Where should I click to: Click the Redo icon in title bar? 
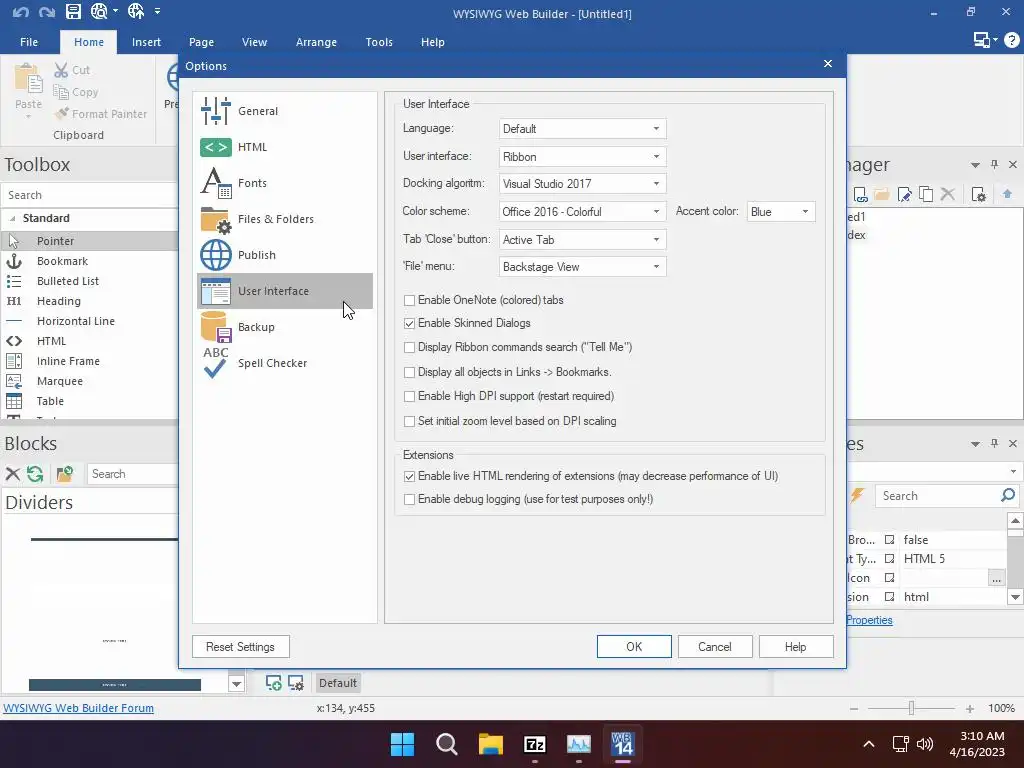tap(46, 12)
